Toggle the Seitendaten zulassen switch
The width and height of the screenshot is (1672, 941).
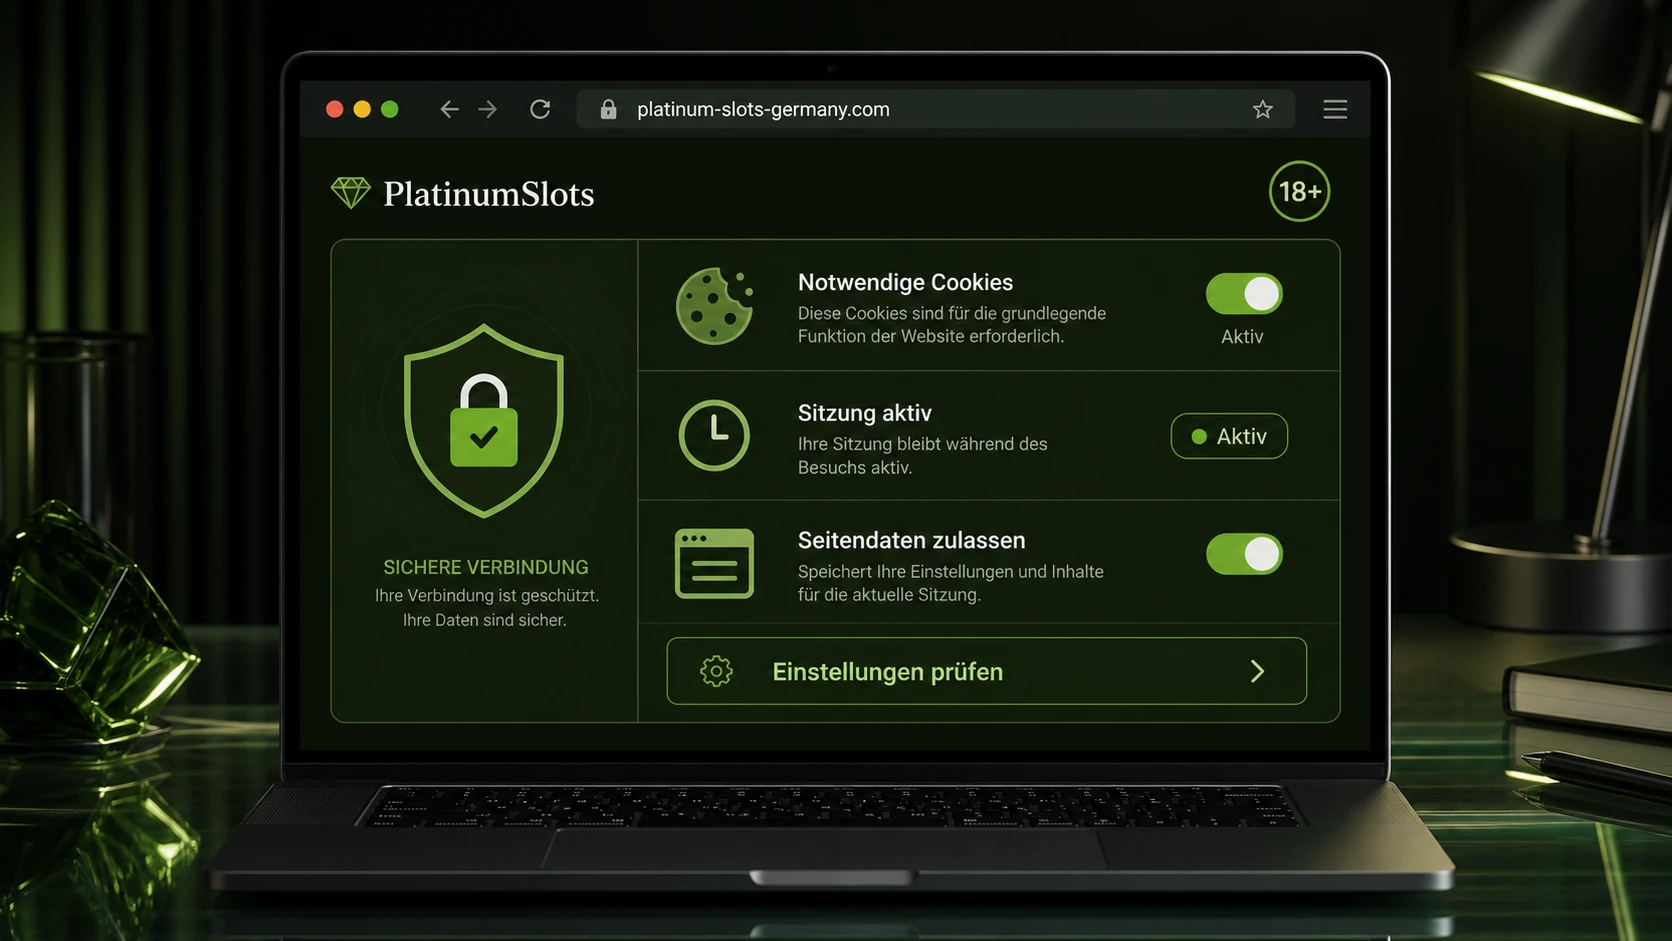[1244, 554]
